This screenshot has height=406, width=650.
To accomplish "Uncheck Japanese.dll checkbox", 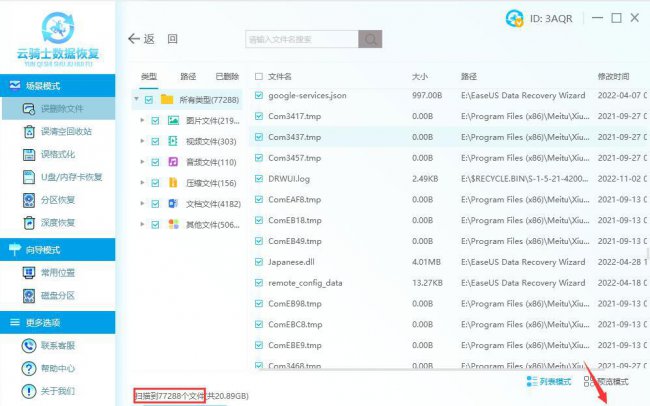I will click(x=259, y=262).
